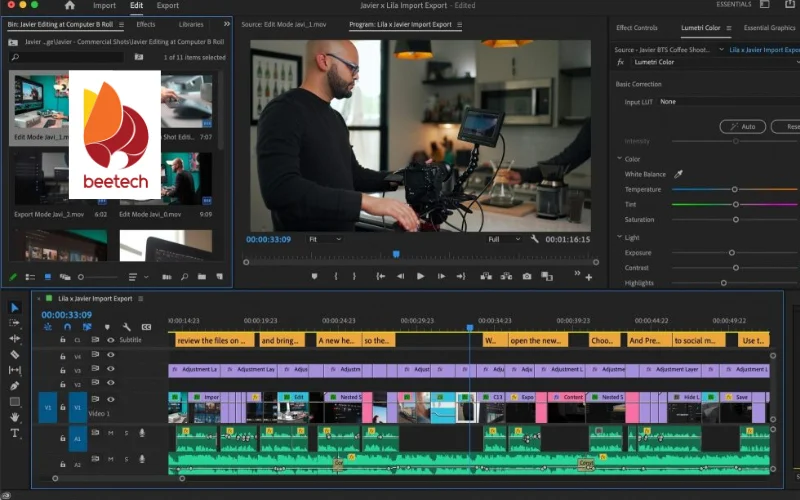The width and height of the screenshot is (800, 500).
Task: Open the Fit zoom level dropdown
Action: pyautogui.click(x=325, y=239)
